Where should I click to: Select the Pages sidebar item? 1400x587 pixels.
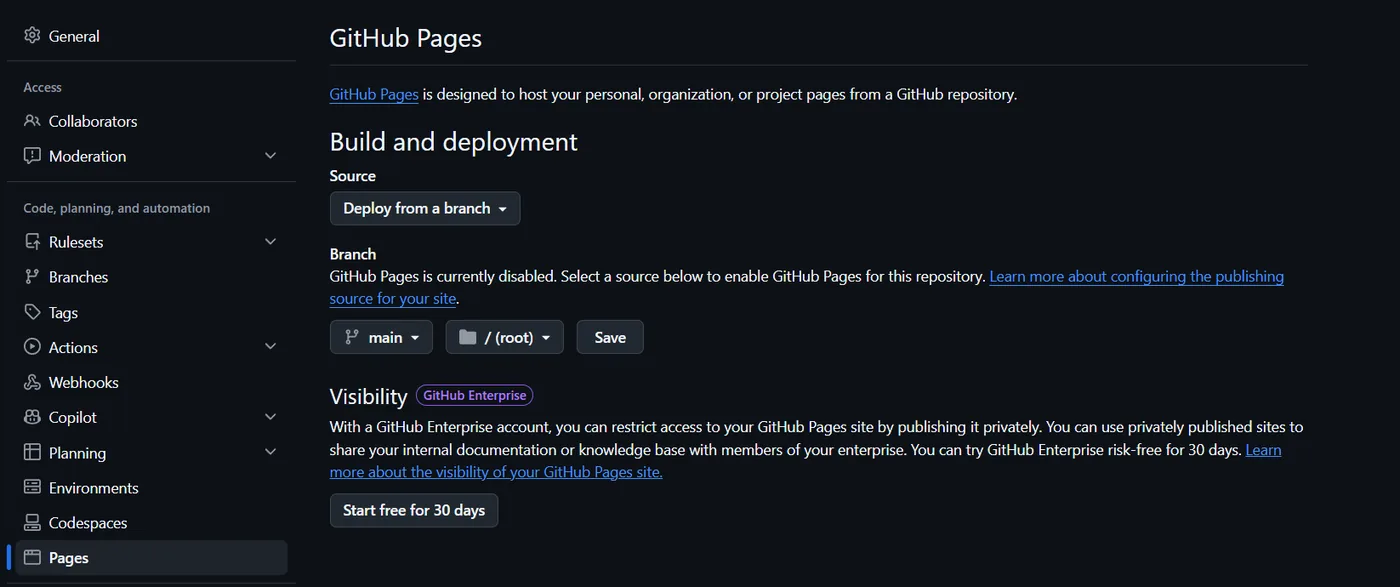[x=151, y=558]
